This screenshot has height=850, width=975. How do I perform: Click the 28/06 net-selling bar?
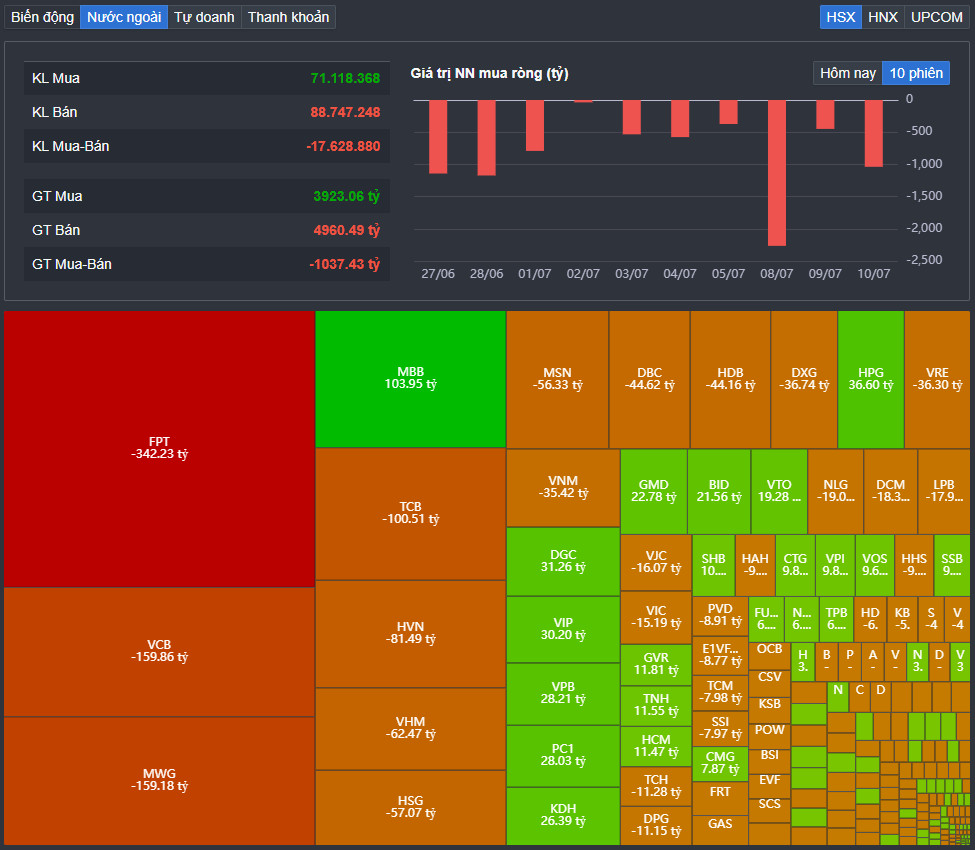486,137
